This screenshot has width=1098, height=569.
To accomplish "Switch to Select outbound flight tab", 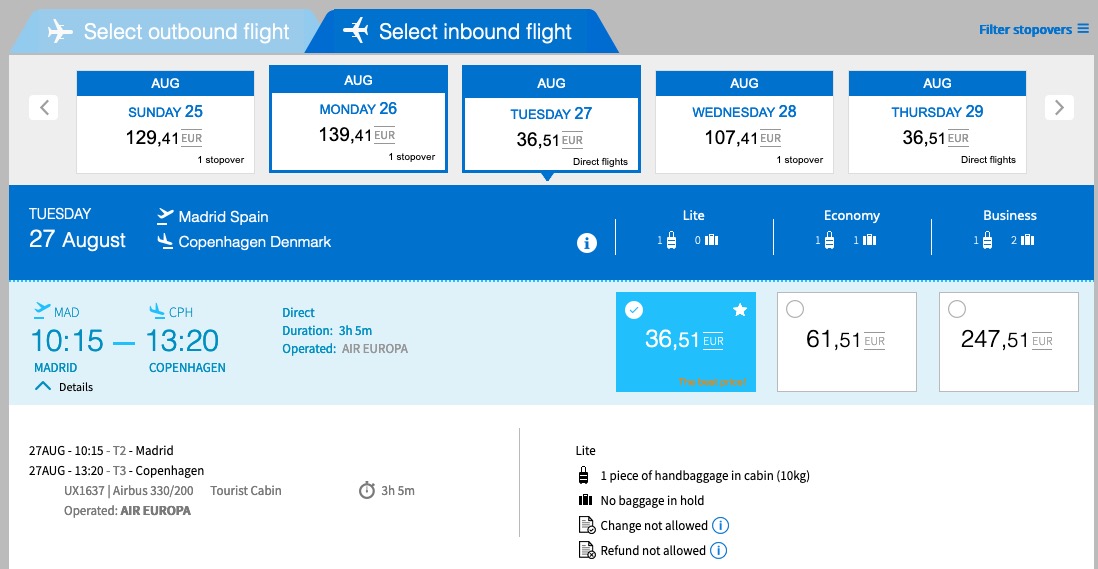I will point(165,31).
